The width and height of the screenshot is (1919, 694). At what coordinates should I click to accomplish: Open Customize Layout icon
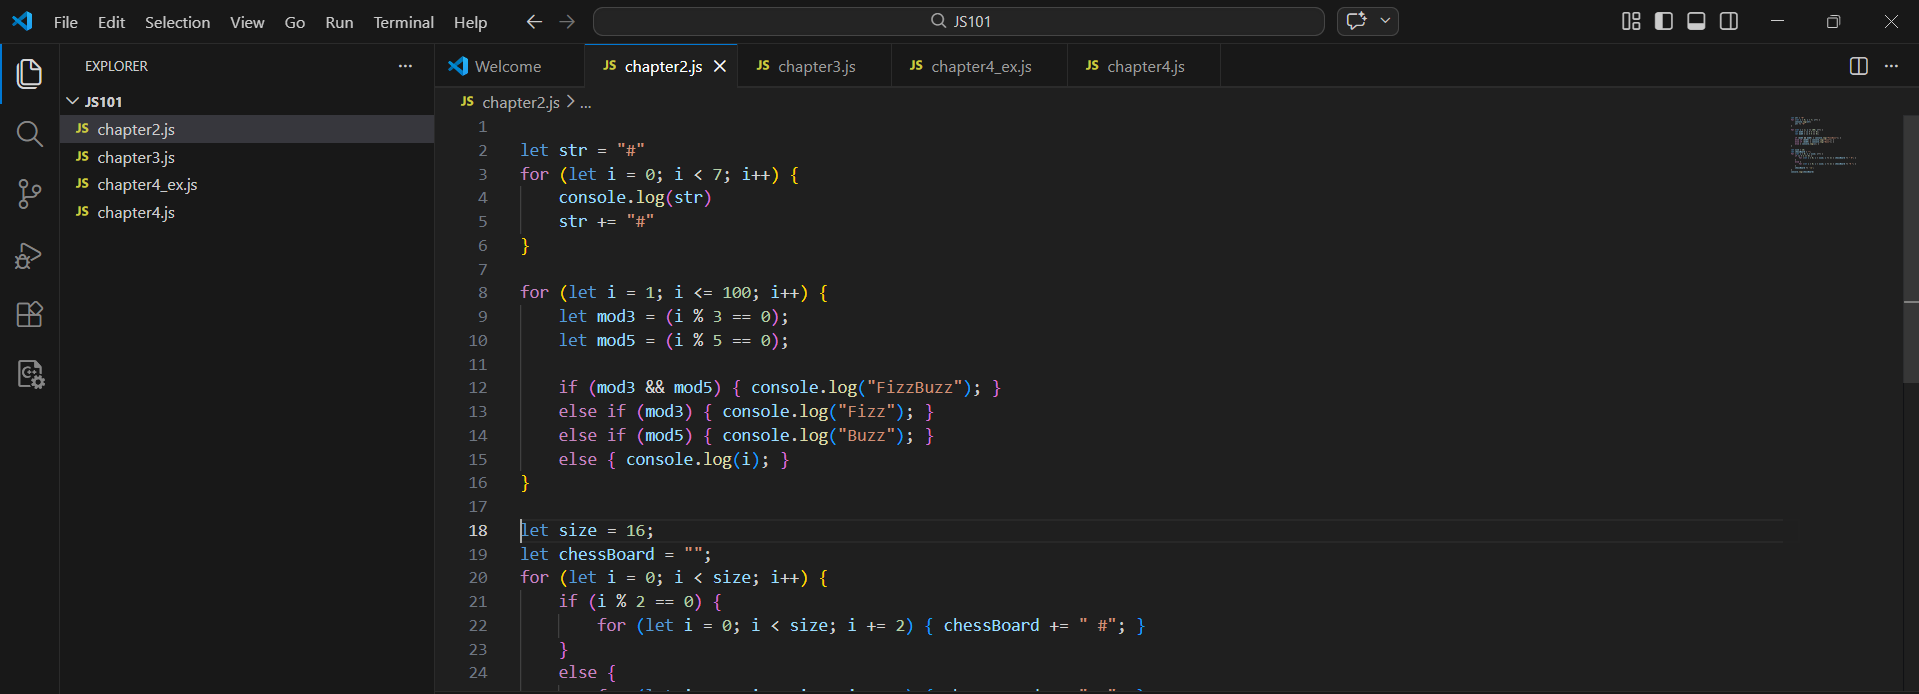click(x=1631, y=21)
